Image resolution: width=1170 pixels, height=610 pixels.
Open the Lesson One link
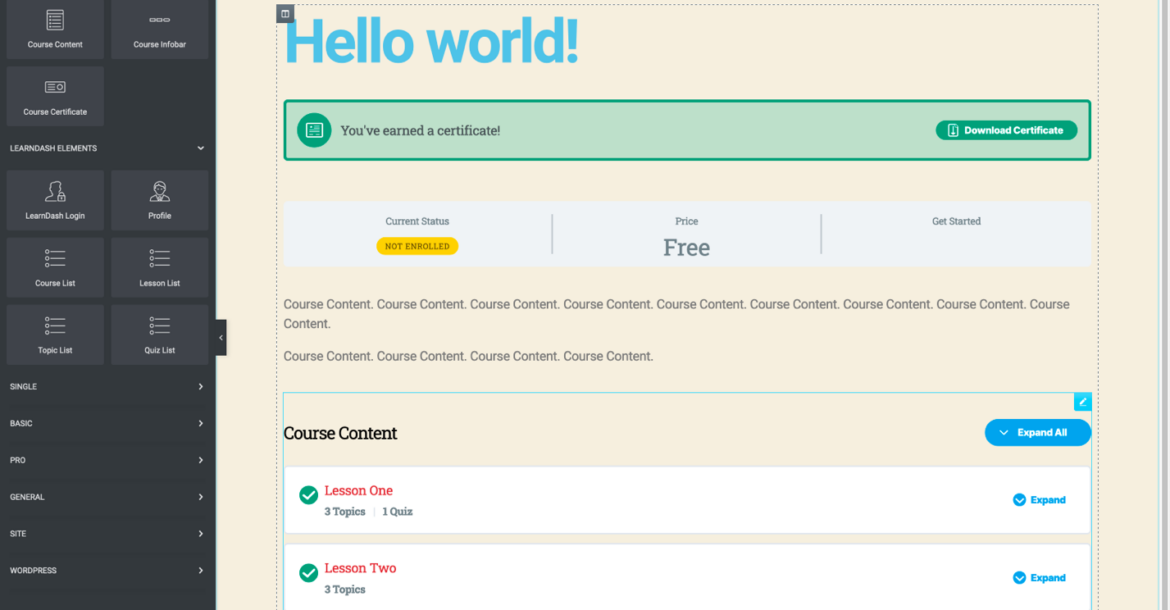point(358,491)
